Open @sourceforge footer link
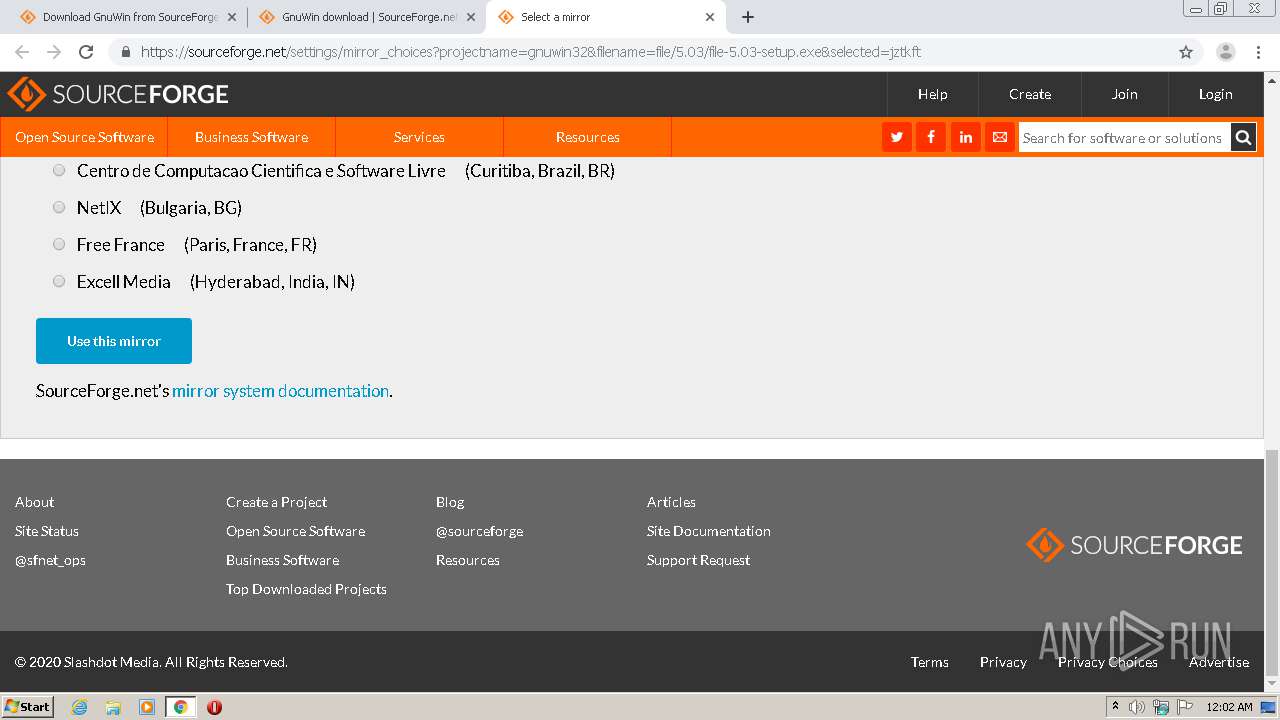Image resolution: width=1280 pixels, height=720 pixels. click(479, 531)
